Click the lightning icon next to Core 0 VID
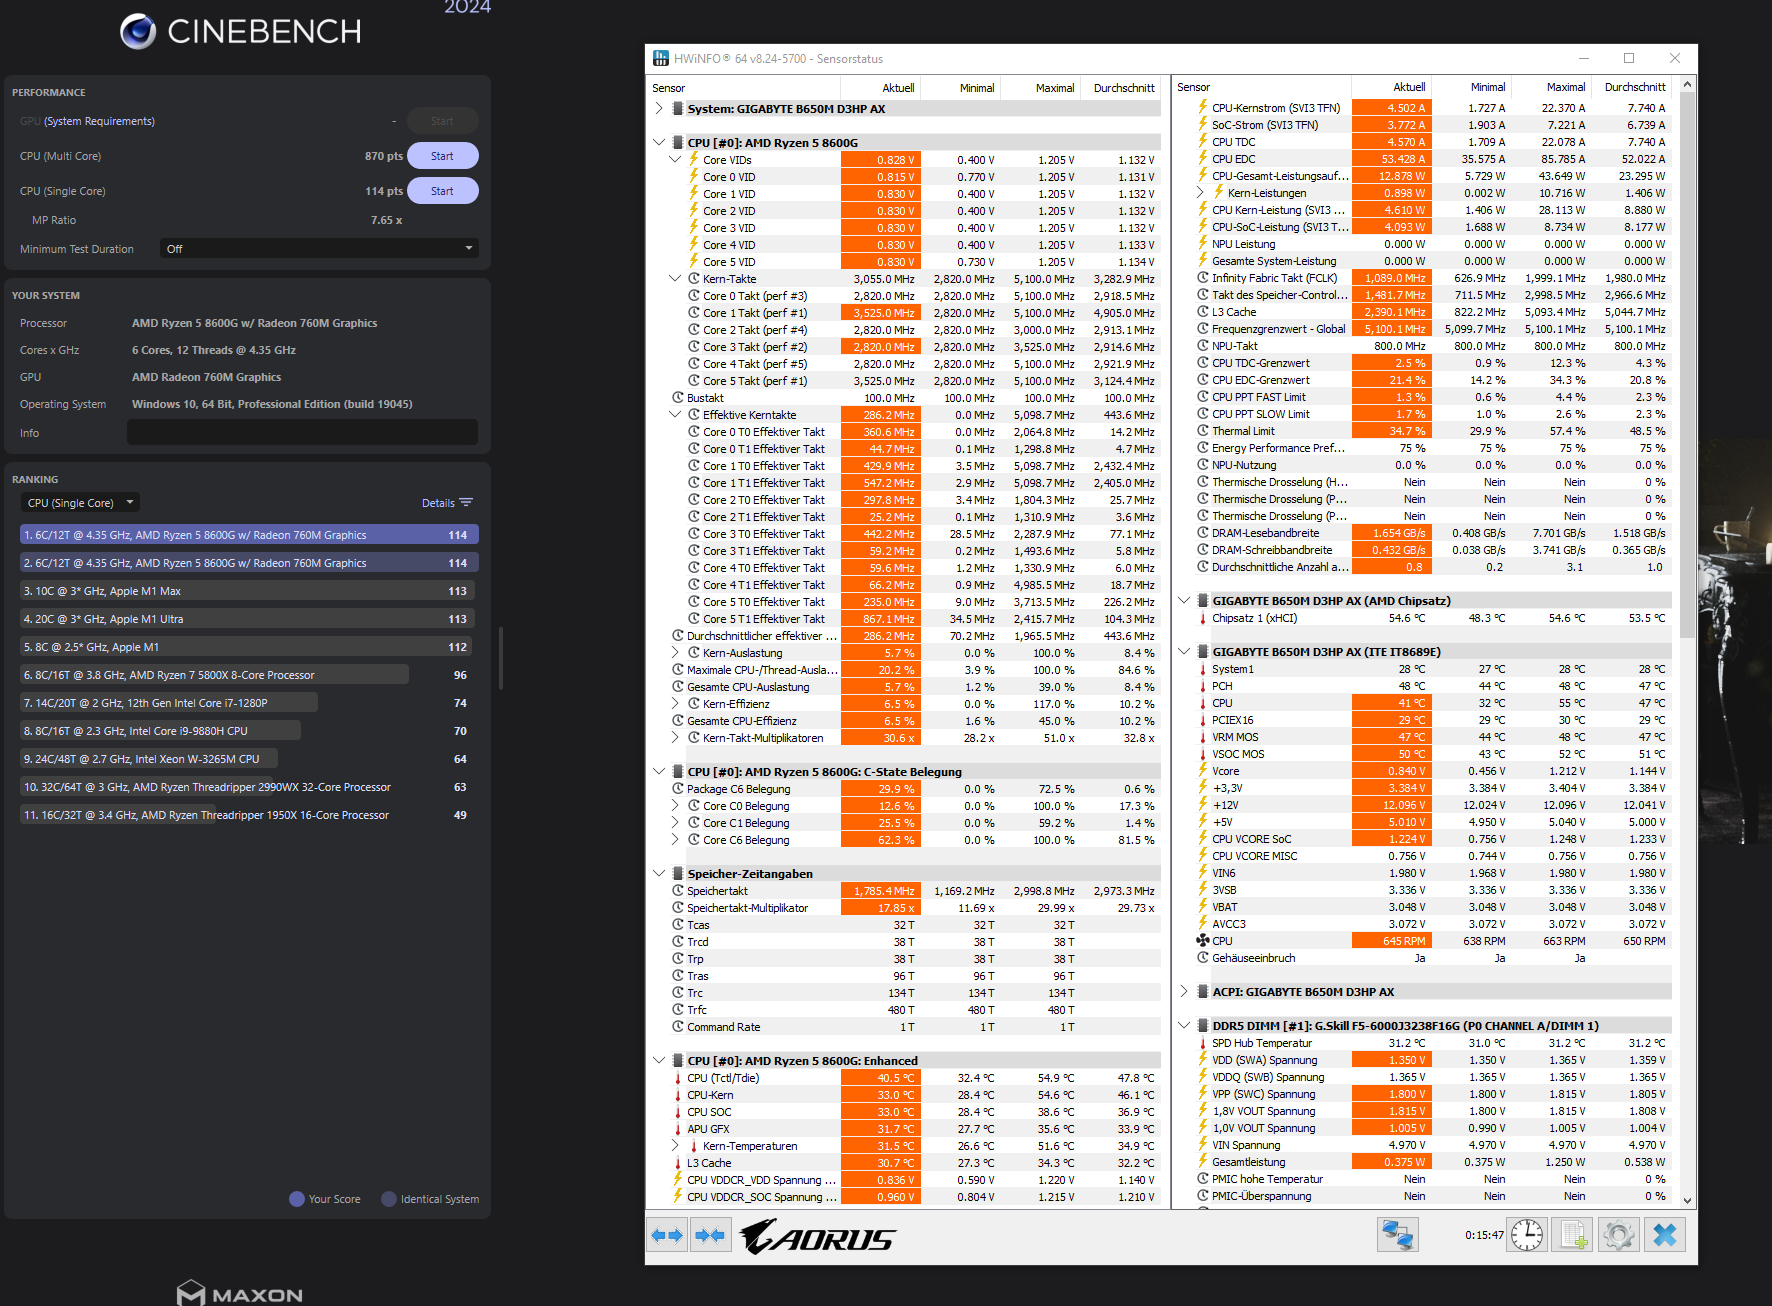This screenshot has height=1306, width=1772. click(x=694, y=177)
